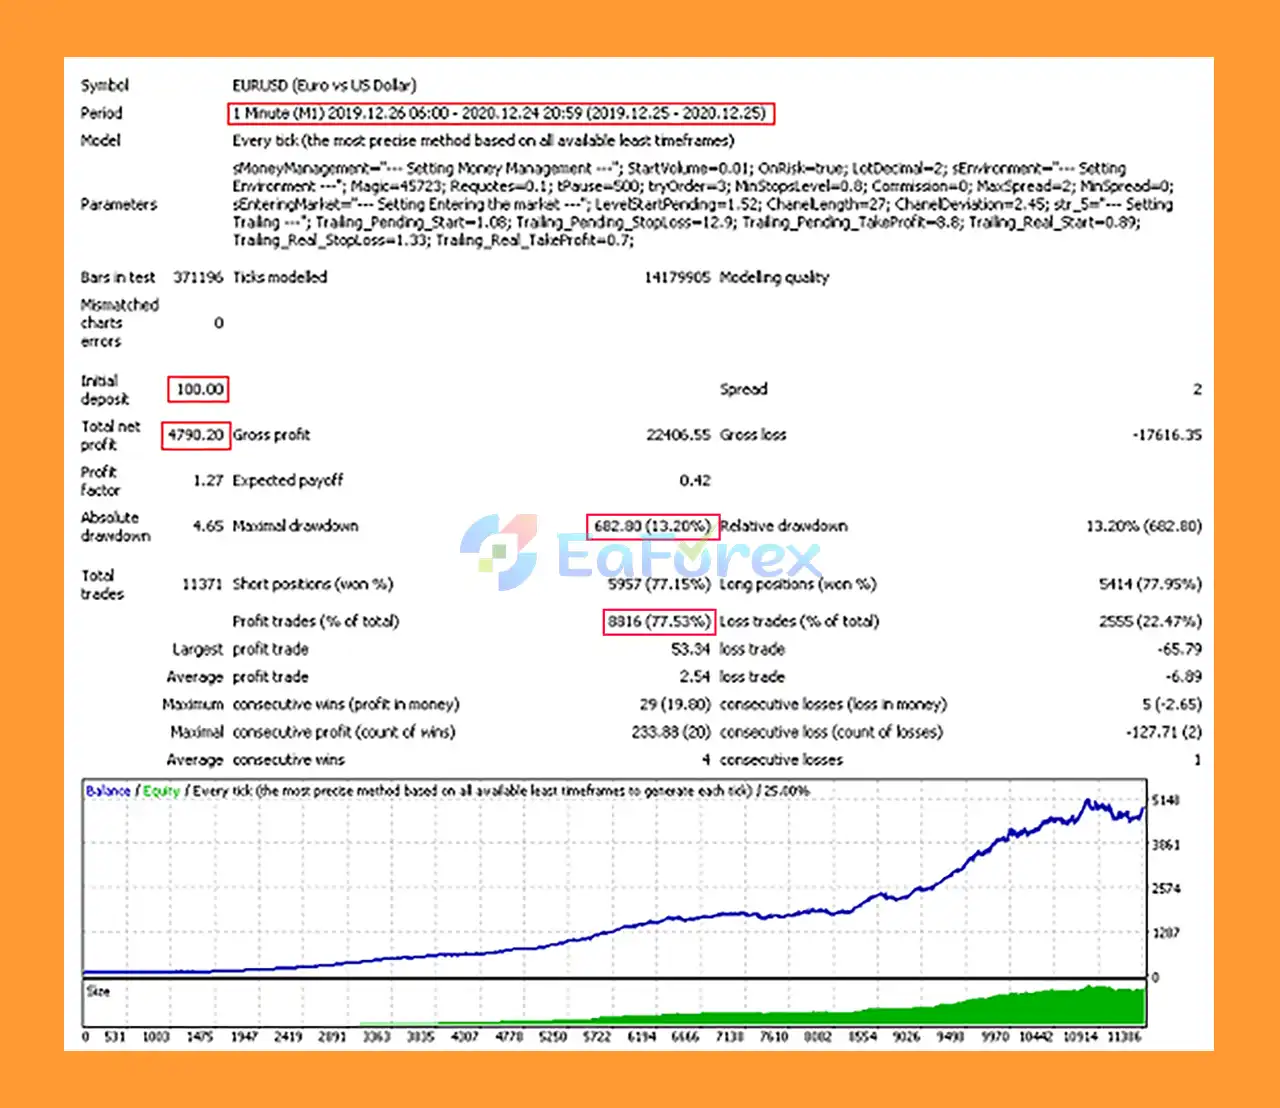This screenshot has height=1108, width=1280.
Task: Click the Profit factor value 1.27
Action: 208,481
